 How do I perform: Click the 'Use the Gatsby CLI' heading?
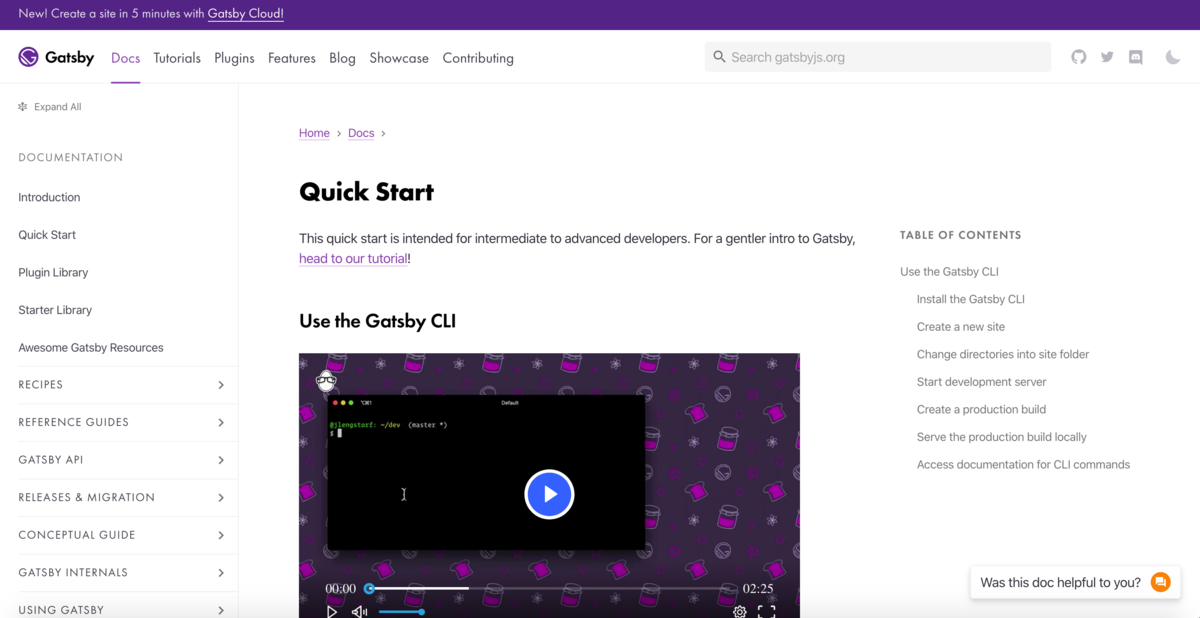click(x=377, y=321)
